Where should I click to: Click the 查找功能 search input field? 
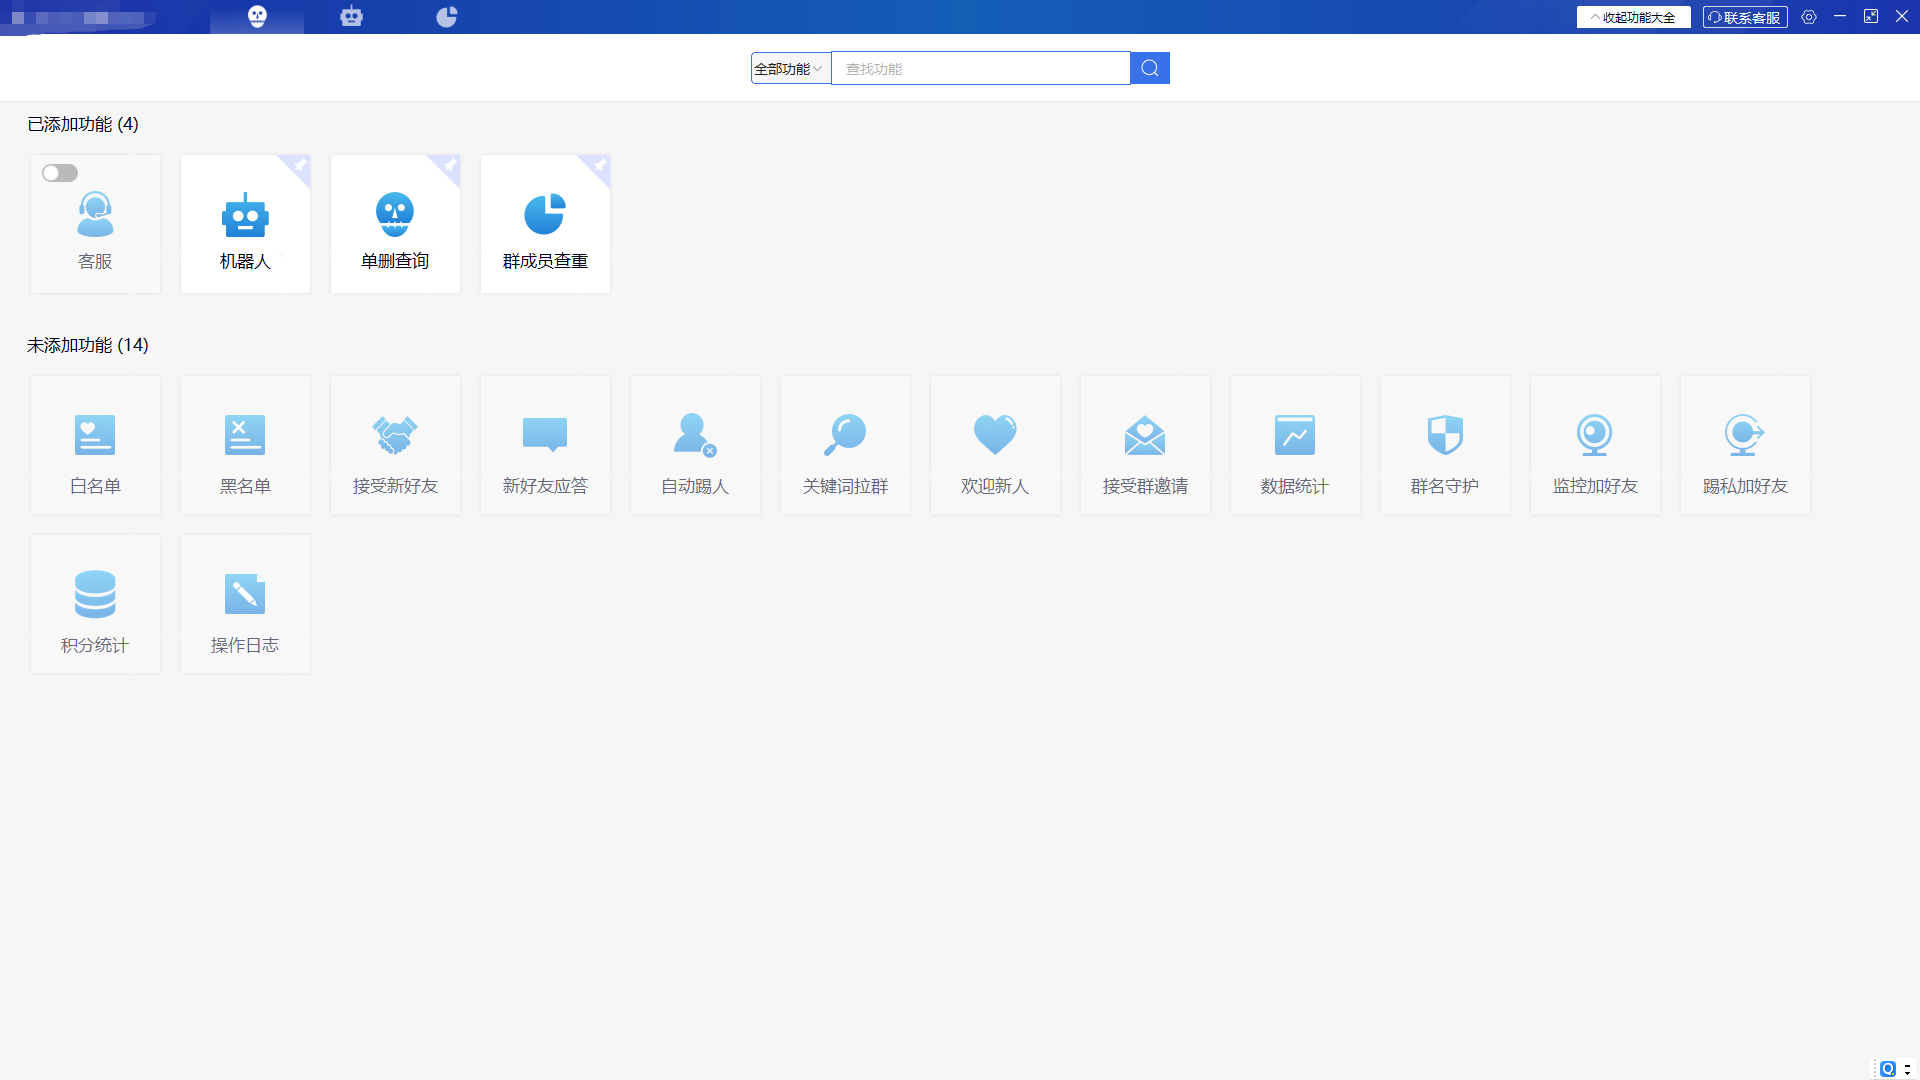980,68
